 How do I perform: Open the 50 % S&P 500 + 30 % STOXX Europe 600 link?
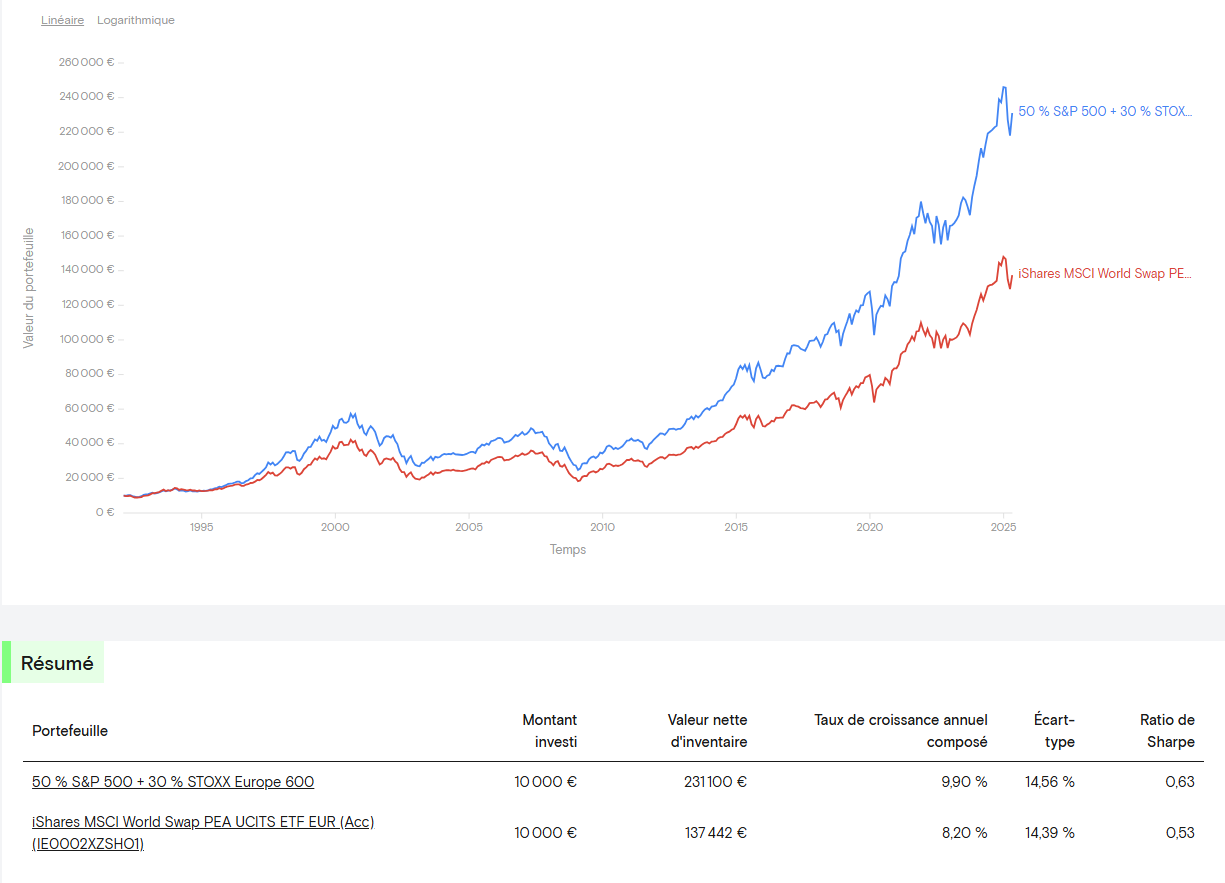coord(173,782)
